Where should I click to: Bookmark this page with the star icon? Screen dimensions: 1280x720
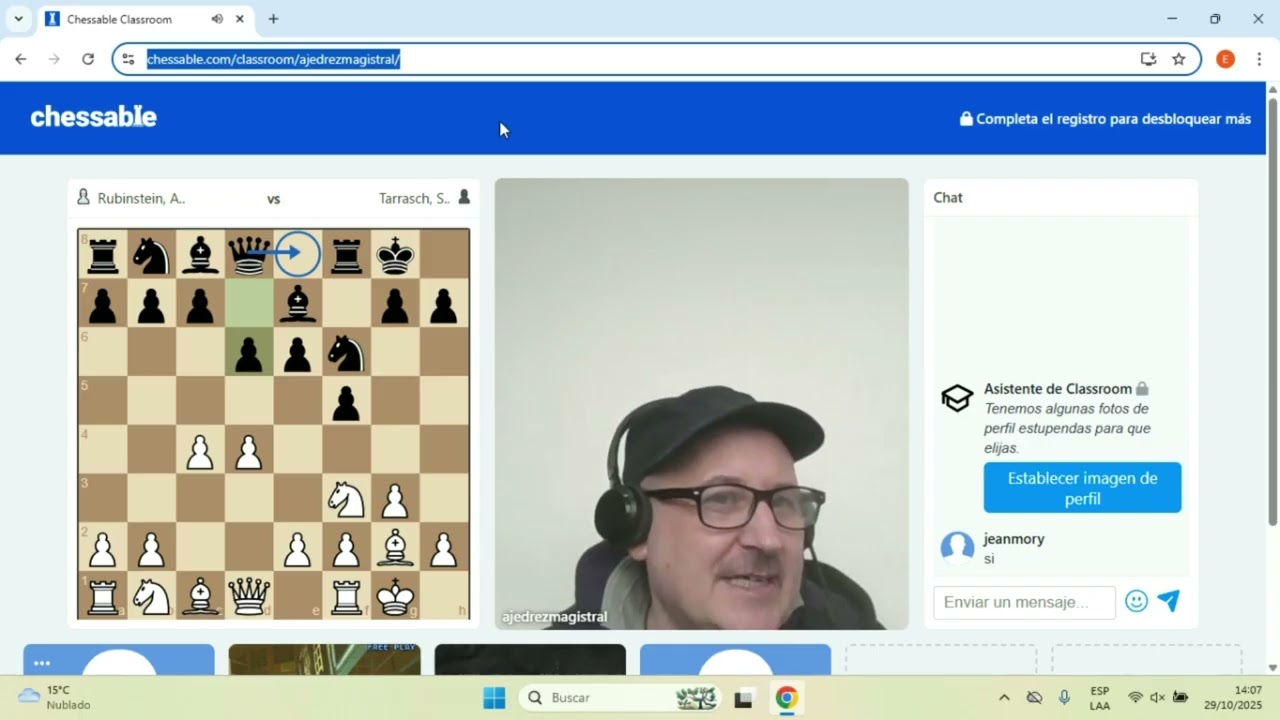(x=1179, y=59)
